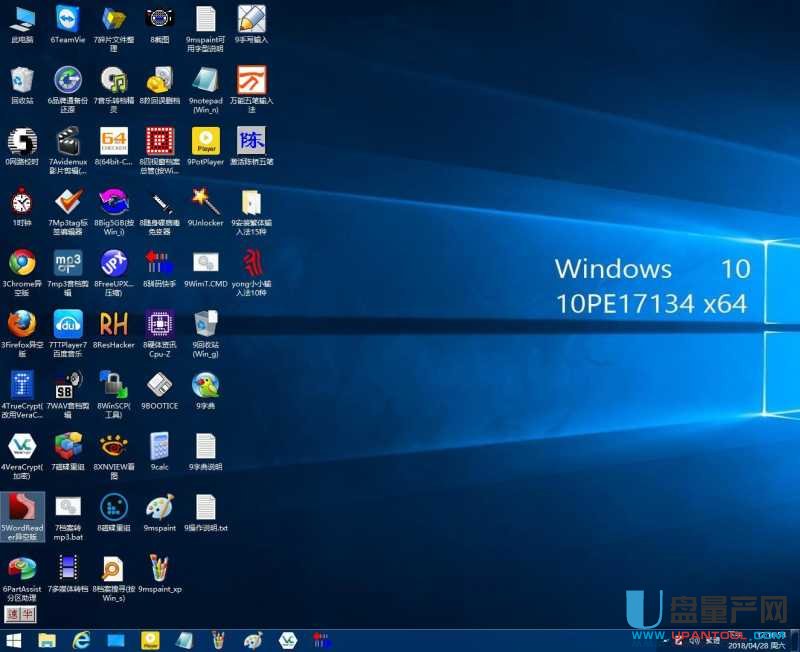This screenshot has width=800, height=652.
Task: Open the 8WinSCP desktop icon
Action: [114, 395]
